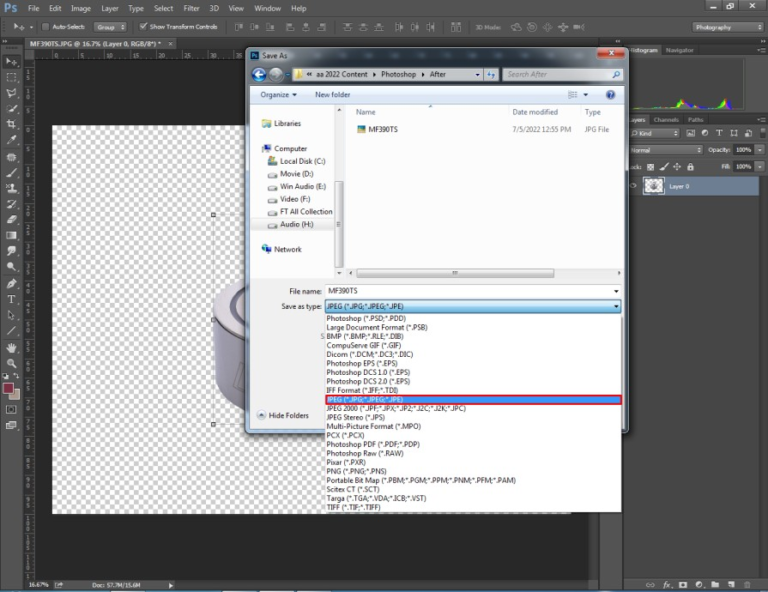Open the Image menu
This screenshot has width=768, height=592.
(81, 8)
